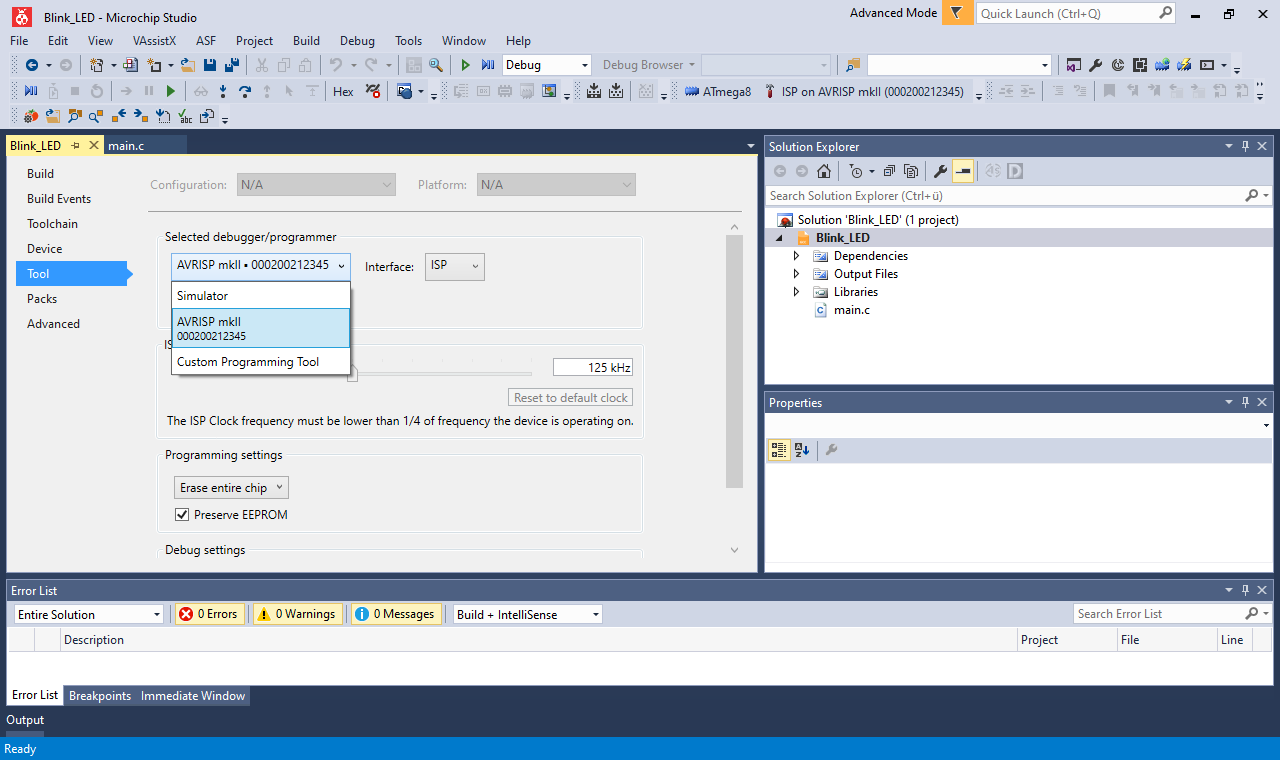Screen dimensions: 1280x760
Task: Select AVRISP mkII from the tool list
Action: coord(261,328)
